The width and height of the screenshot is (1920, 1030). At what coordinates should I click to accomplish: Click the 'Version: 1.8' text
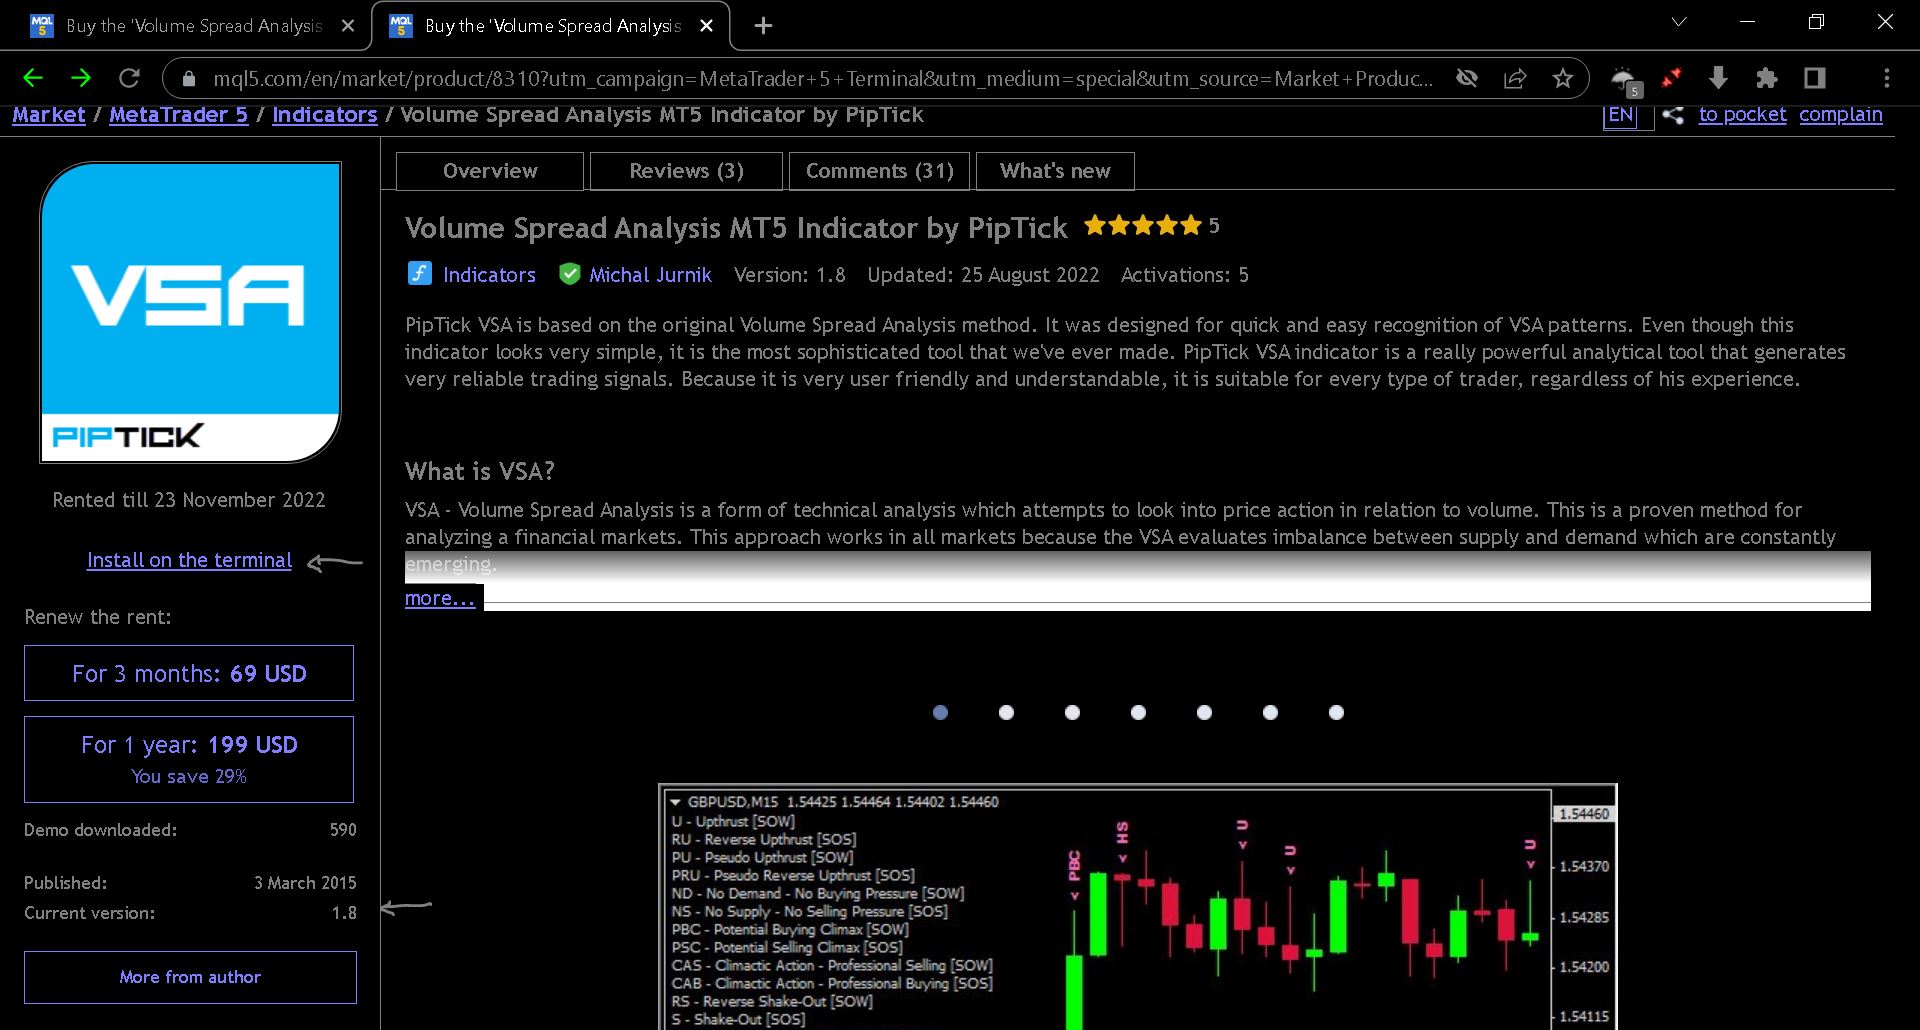tap(790, 275)
